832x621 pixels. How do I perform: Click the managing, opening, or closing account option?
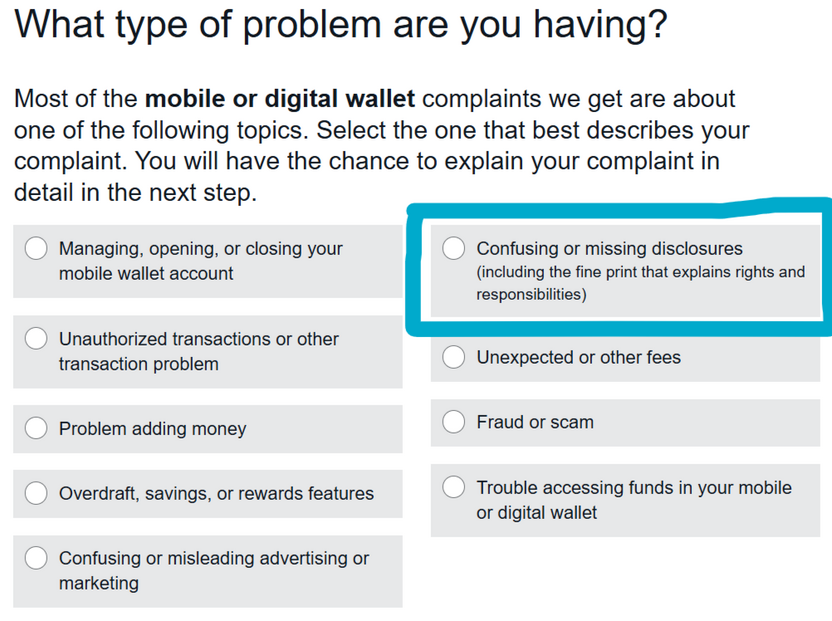200,260
